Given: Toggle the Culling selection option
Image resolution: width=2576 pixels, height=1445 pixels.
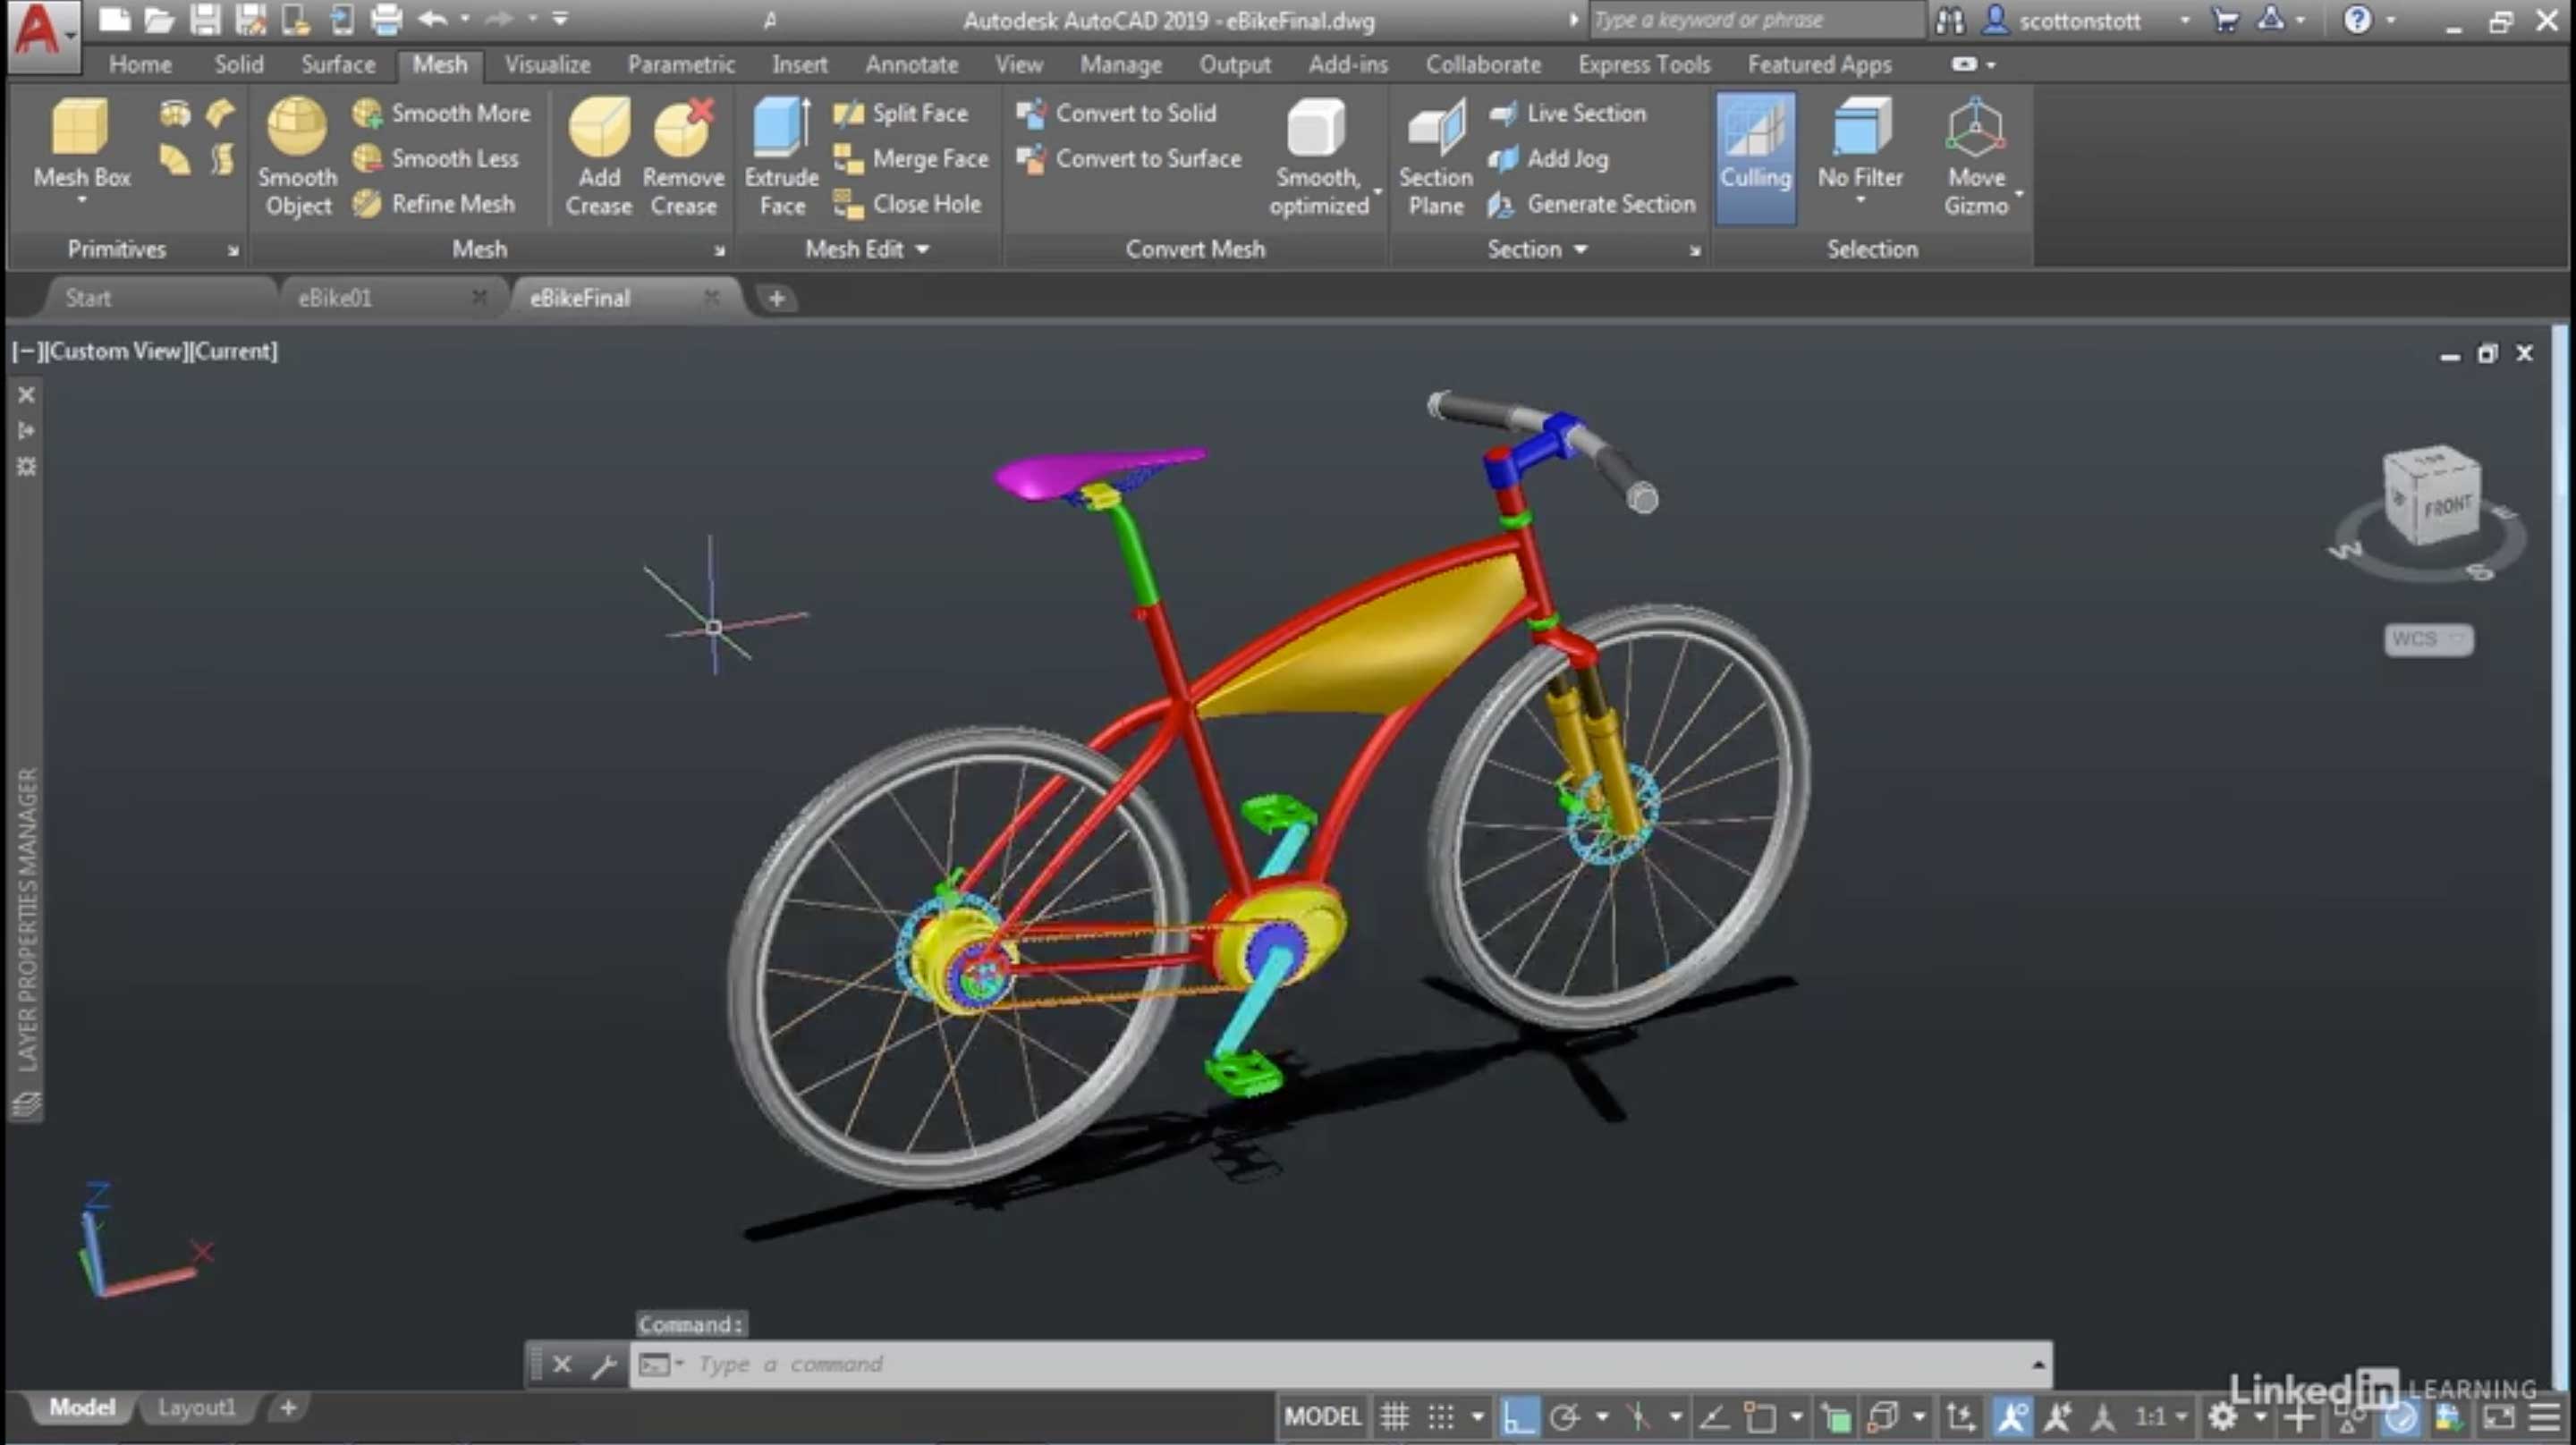Looking at the screenshot, I should [x=1755, y=152].
